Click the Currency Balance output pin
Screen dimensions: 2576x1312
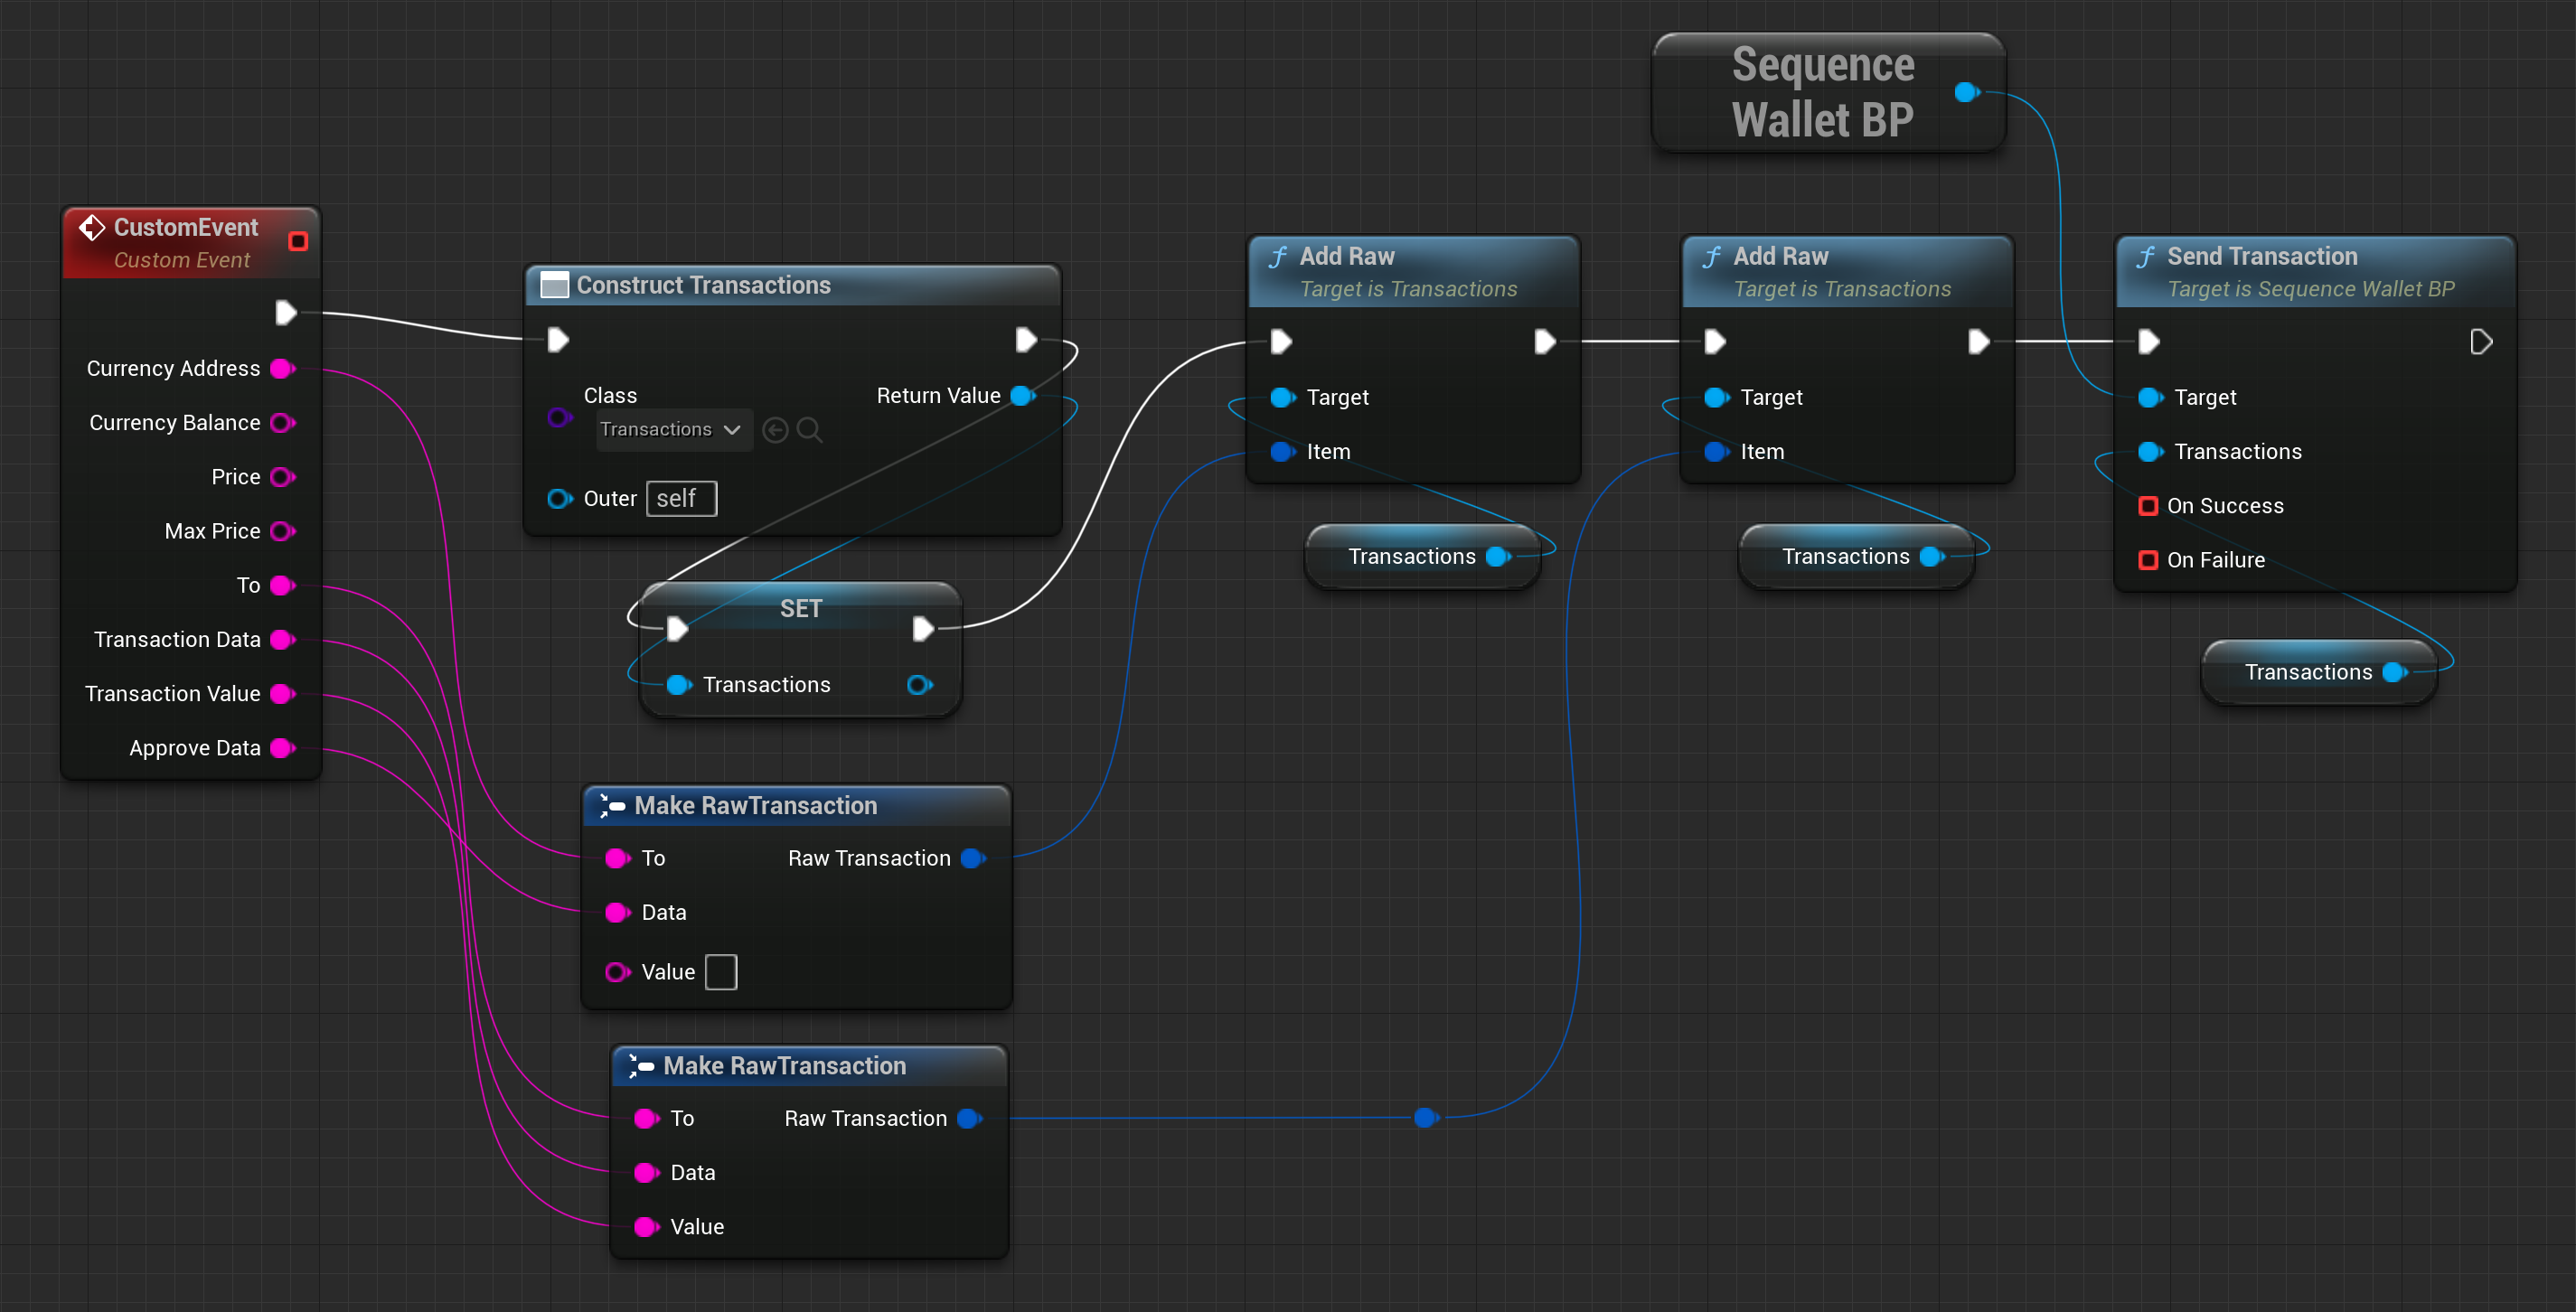pyautogui.click(x=282, y=423)
